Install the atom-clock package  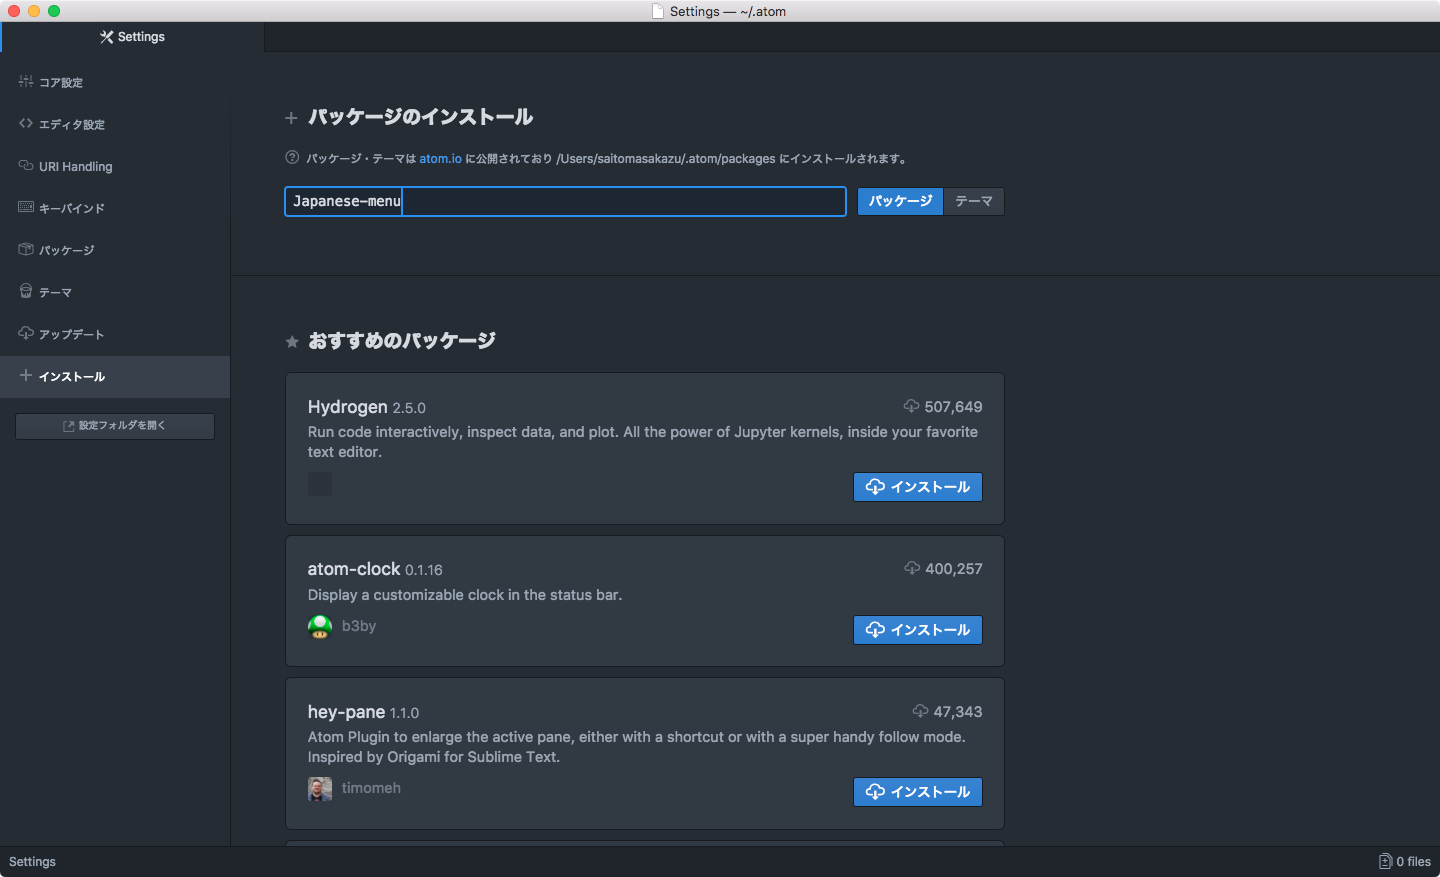pyautogui.click(x=918, y=630)
